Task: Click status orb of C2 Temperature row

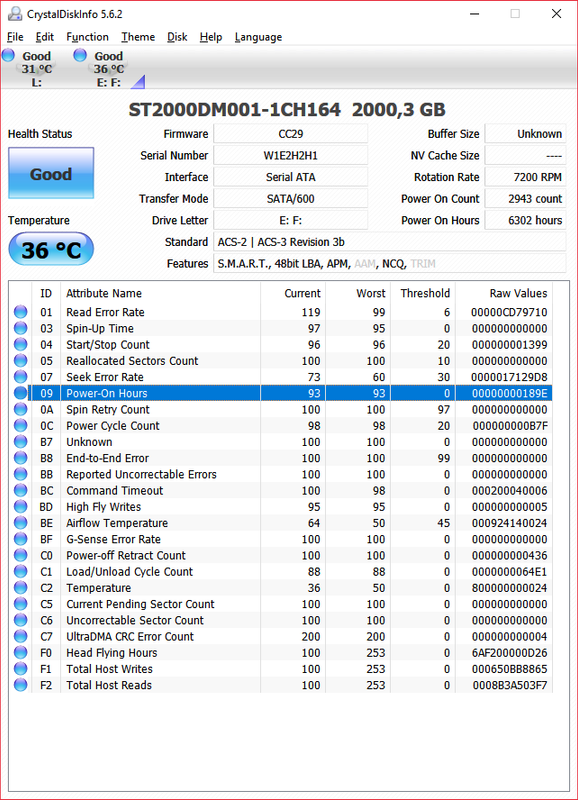Action: (x=20, y=588)
